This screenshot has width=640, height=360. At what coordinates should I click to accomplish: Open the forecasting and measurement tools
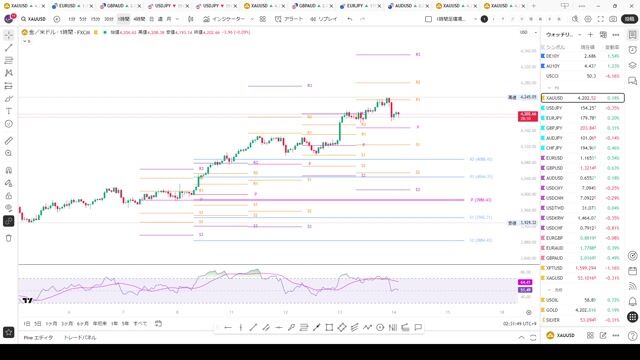pyautogui.click(x=9, y=86)
